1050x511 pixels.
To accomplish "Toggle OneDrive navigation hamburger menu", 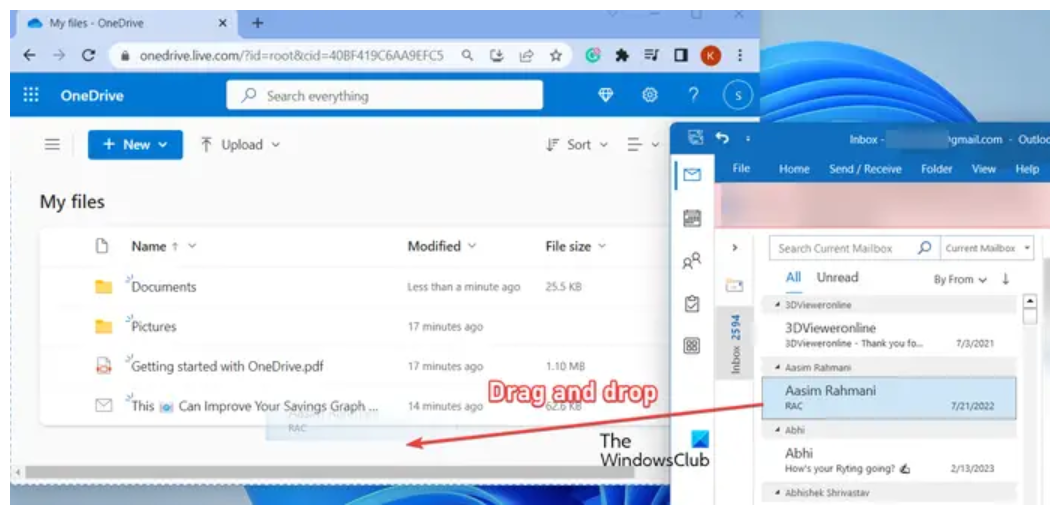I will (52, 145).
